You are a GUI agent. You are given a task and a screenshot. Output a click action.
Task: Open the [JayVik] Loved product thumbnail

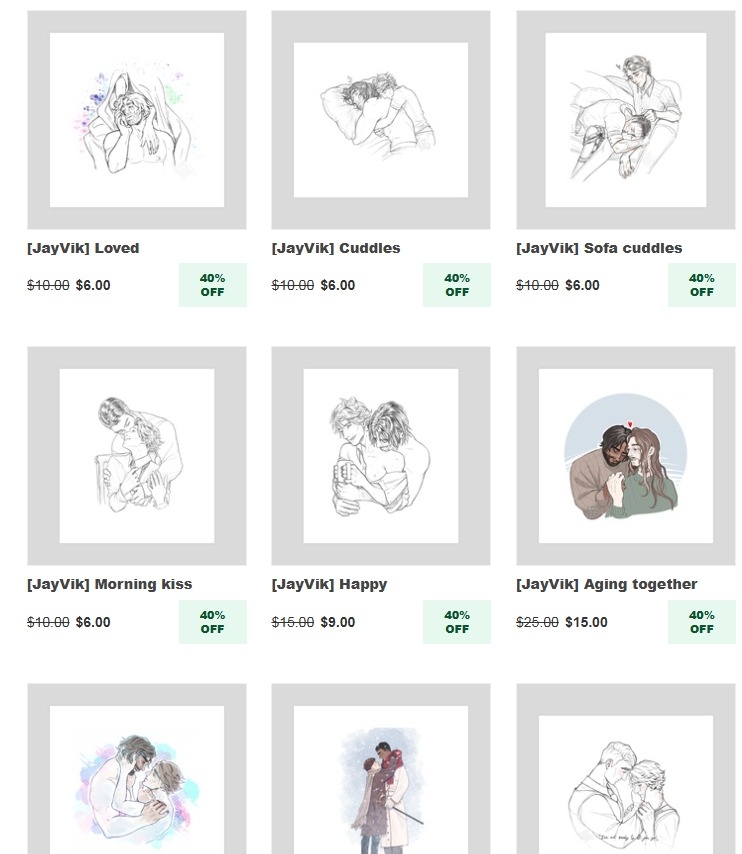tap(137, 120)
